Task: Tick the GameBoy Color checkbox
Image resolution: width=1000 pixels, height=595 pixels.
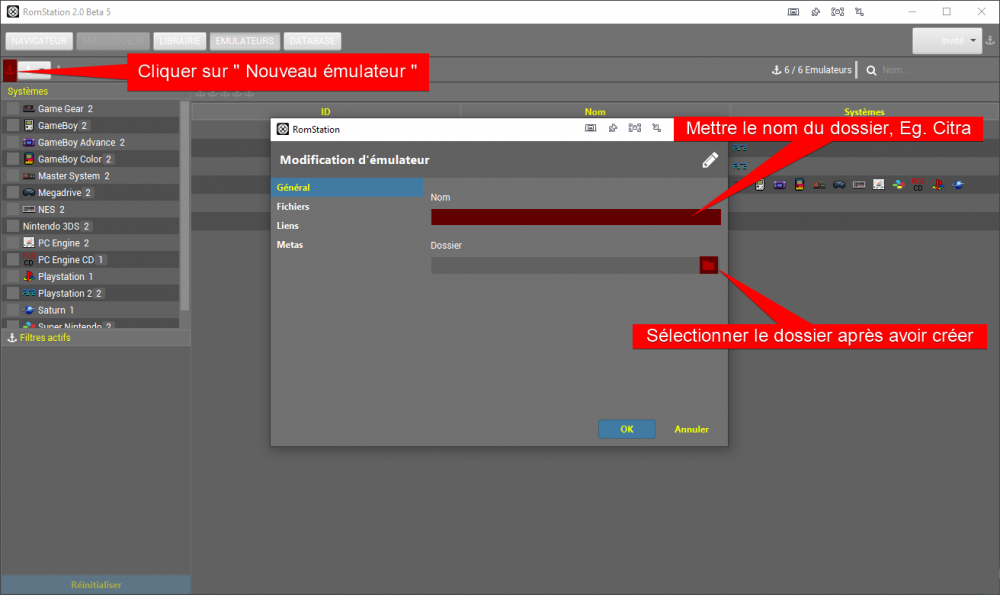Action: coord(13,159)
